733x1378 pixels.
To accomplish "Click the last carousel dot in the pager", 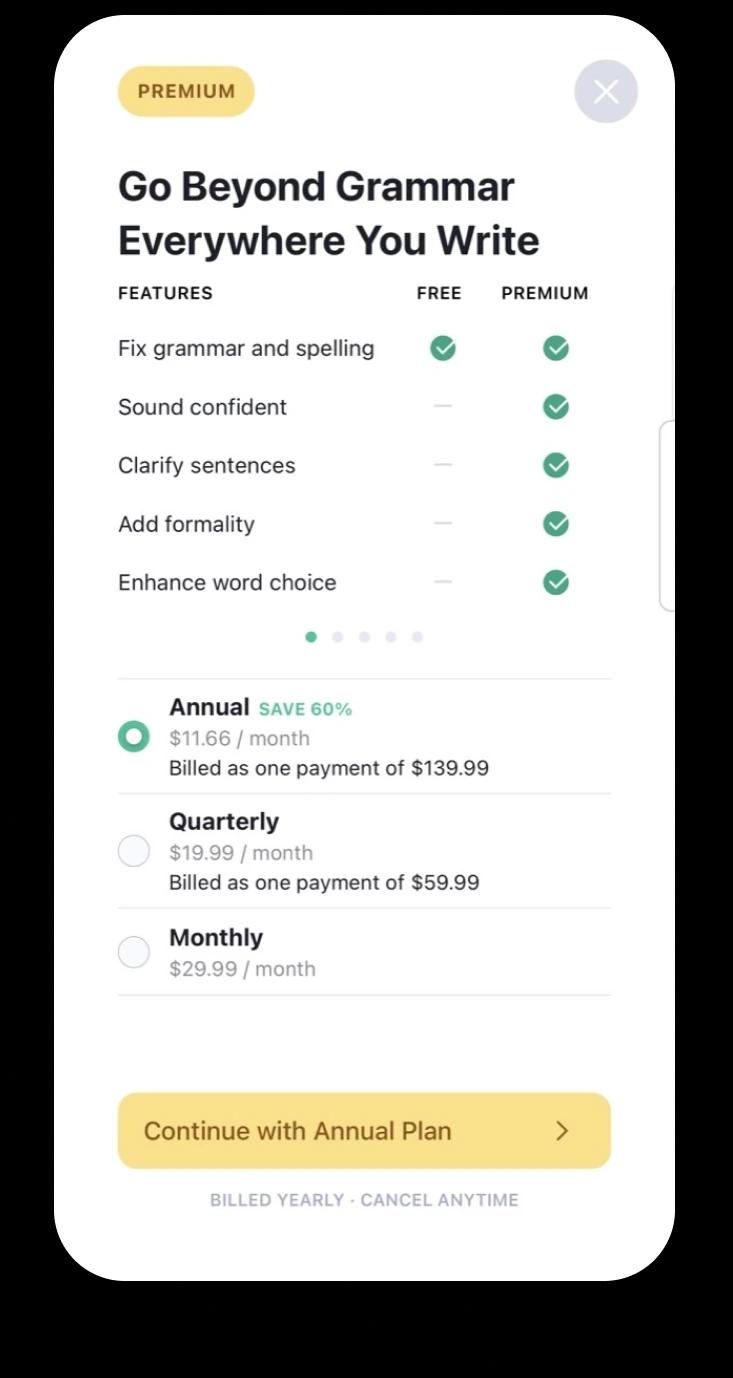I will (417, 636).
